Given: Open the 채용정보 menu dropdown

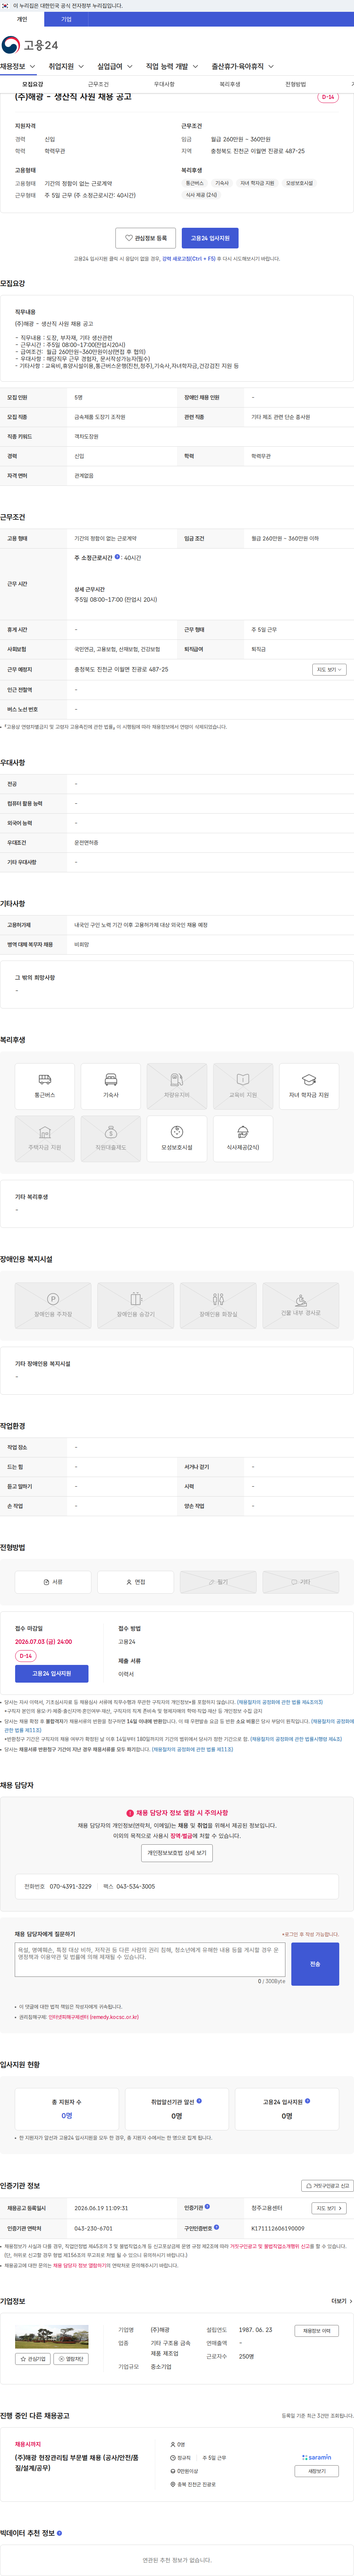Looking at the screenshot, I should coord(18,67).
